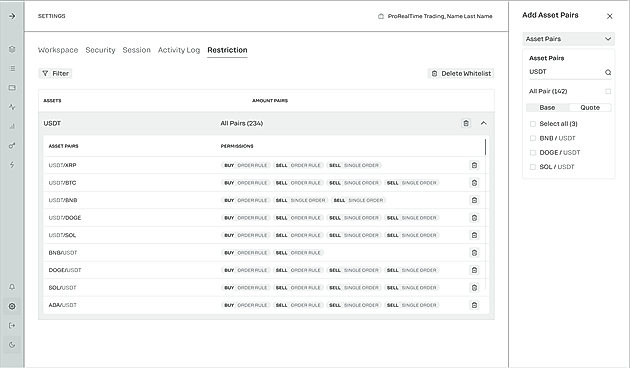Expand the sidebar with the arrow icon
Screen dimensions: 630x368
click(12, 16)
